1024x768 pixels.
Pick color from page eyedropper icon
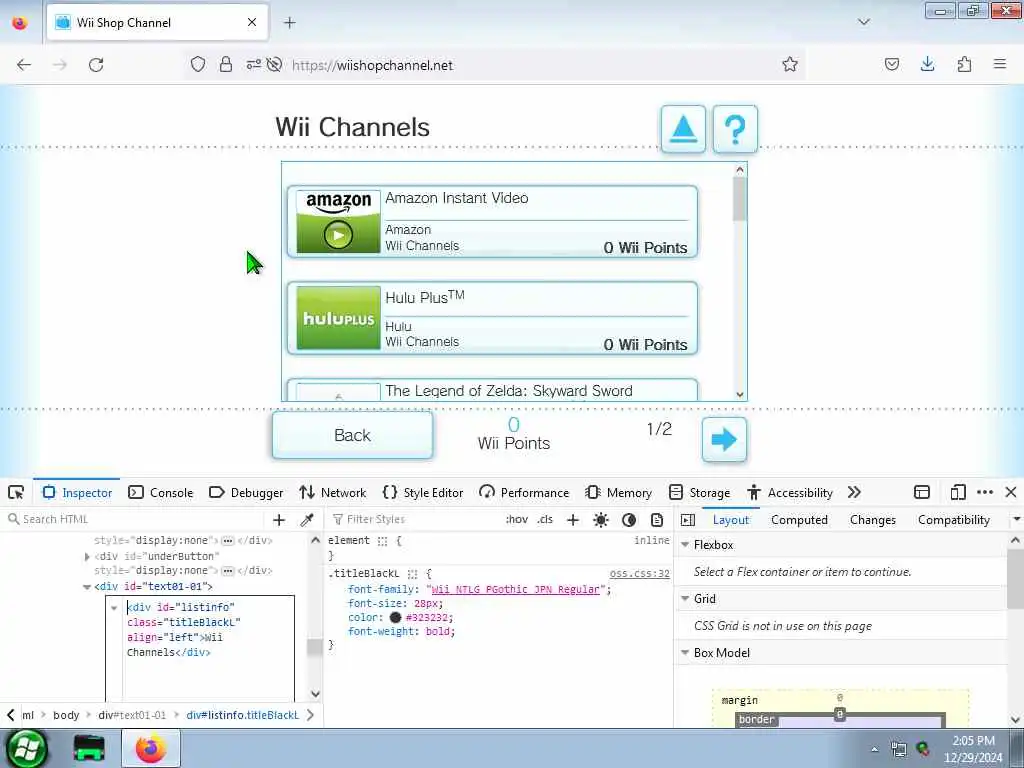click(306, 520)
